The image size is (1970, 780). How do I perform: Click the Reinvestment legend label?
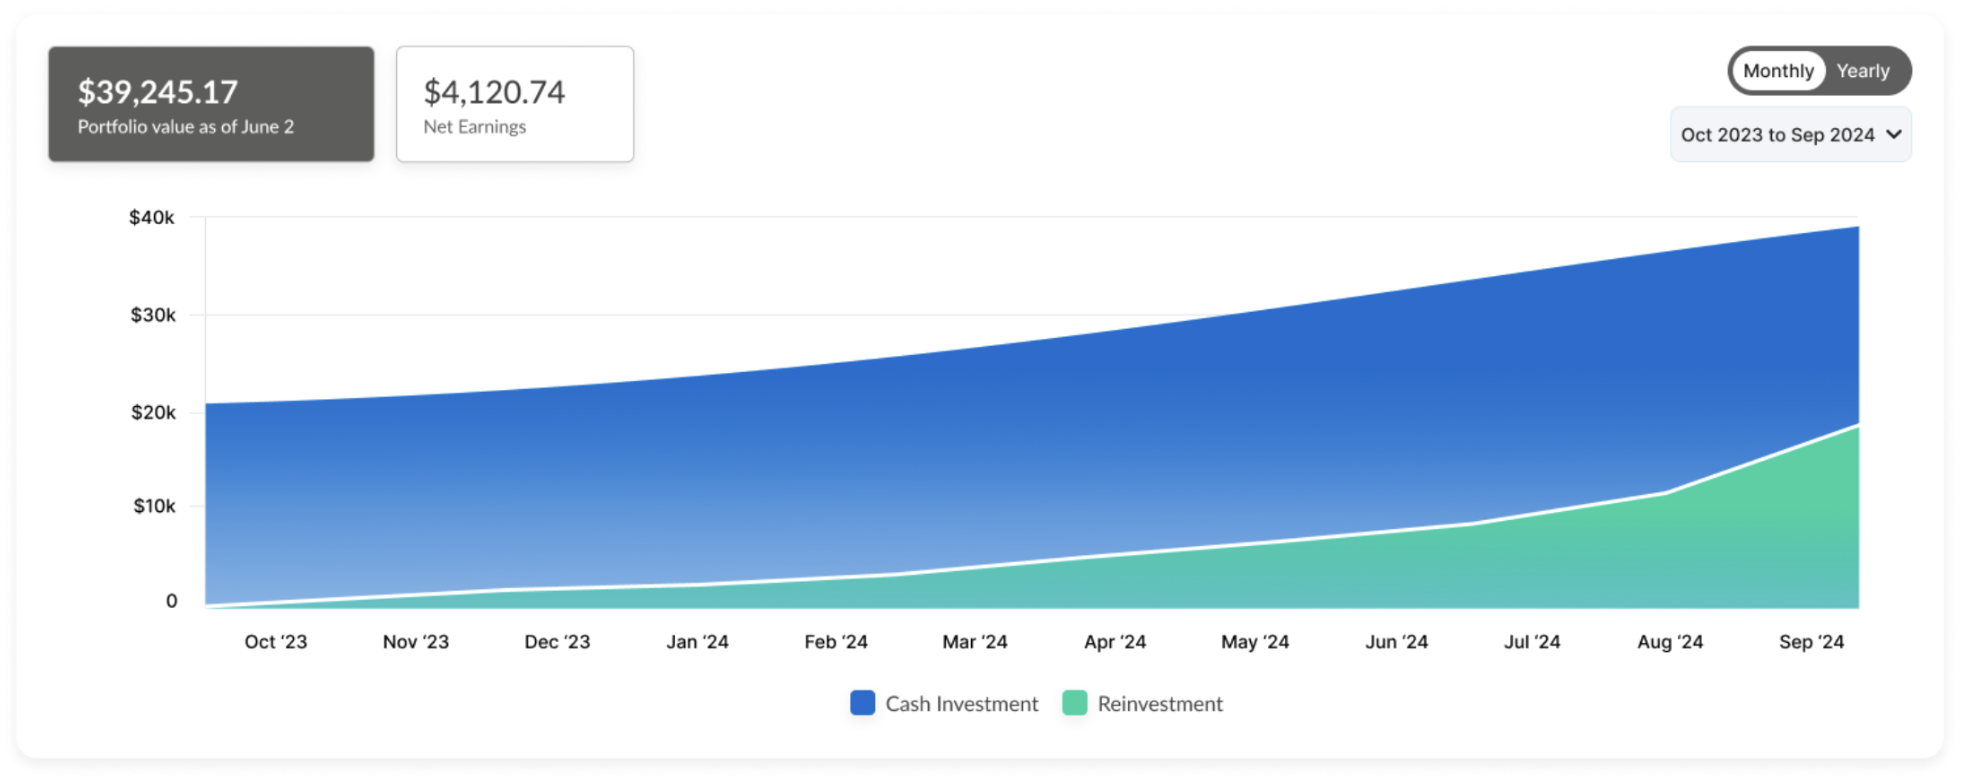point(1160,704)
